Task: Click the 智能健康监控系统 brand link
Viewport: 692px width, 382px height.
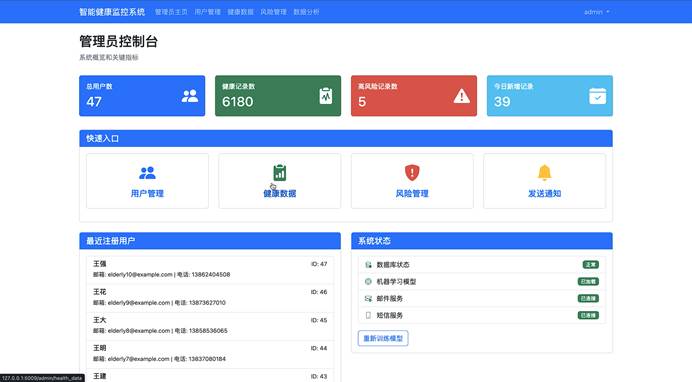Action: tap(112, 12)
